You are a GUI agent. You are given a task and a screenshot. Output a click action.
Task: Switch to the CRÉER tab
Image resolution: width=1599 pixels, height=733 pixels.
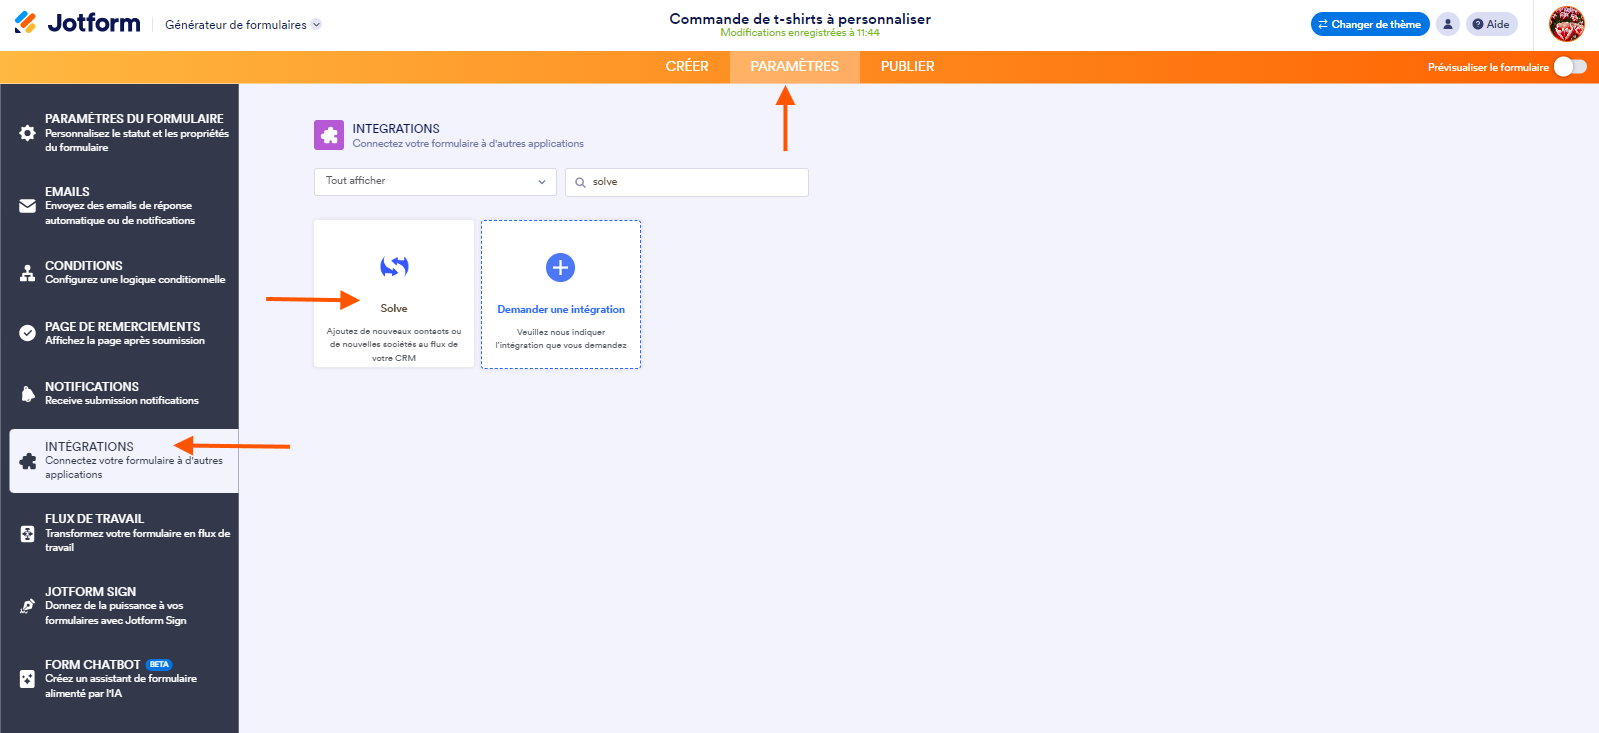click(687, 66)
